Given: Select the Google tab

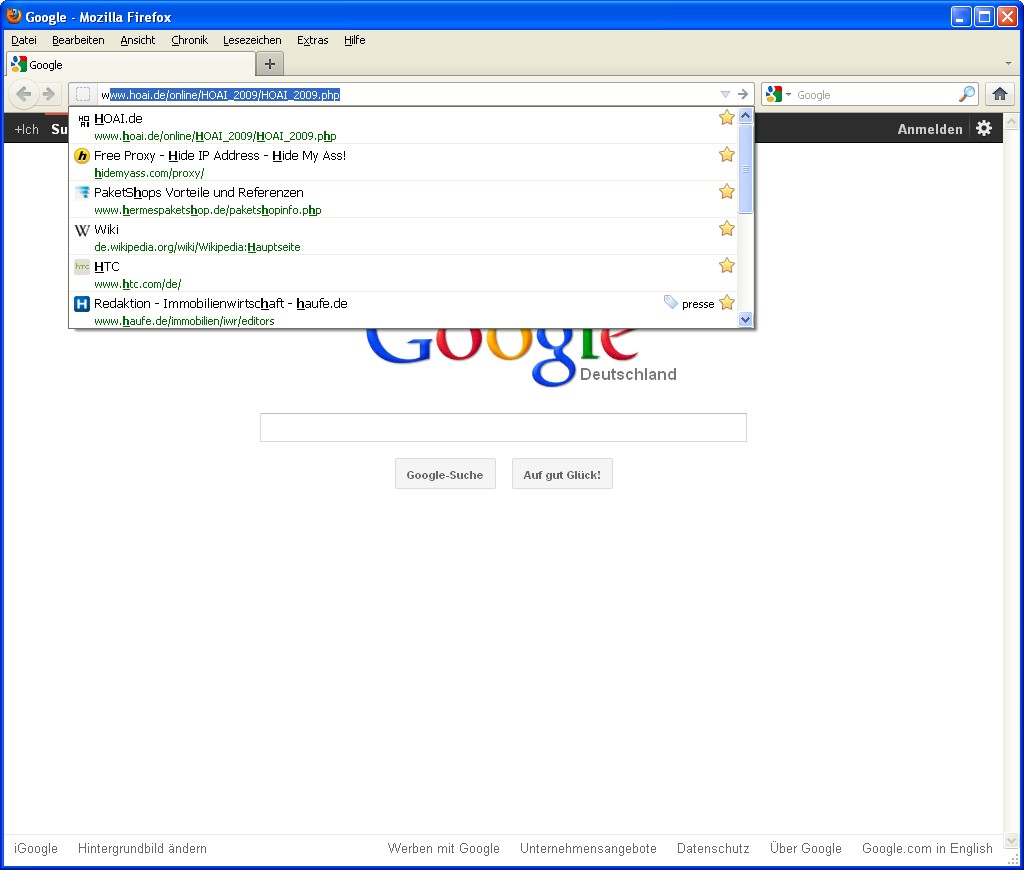Looking at the screenshot, I should pos(131,65).
